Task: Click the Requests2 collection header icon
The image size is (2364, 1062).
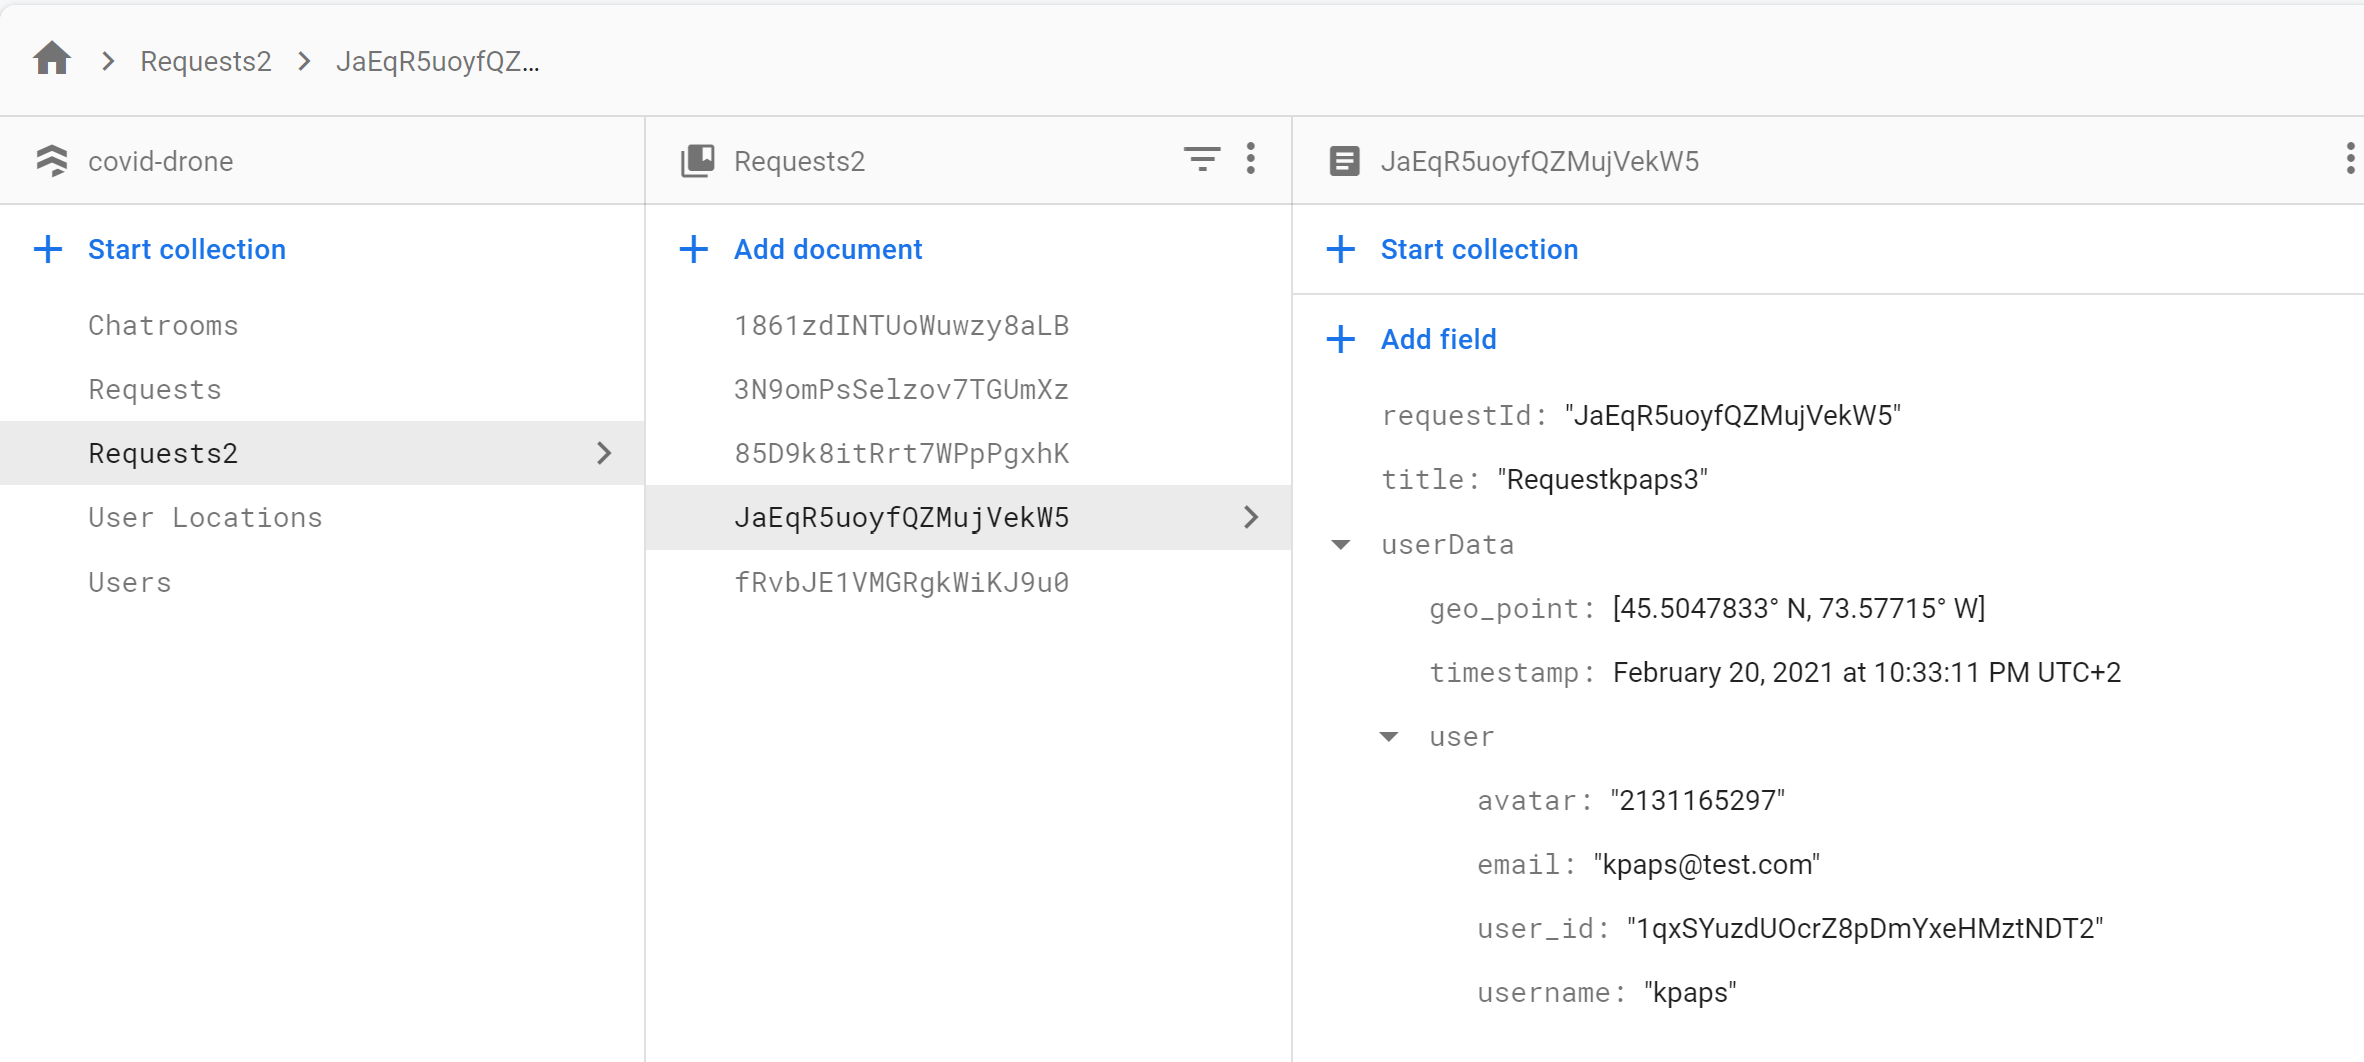Action: [698, 161]
